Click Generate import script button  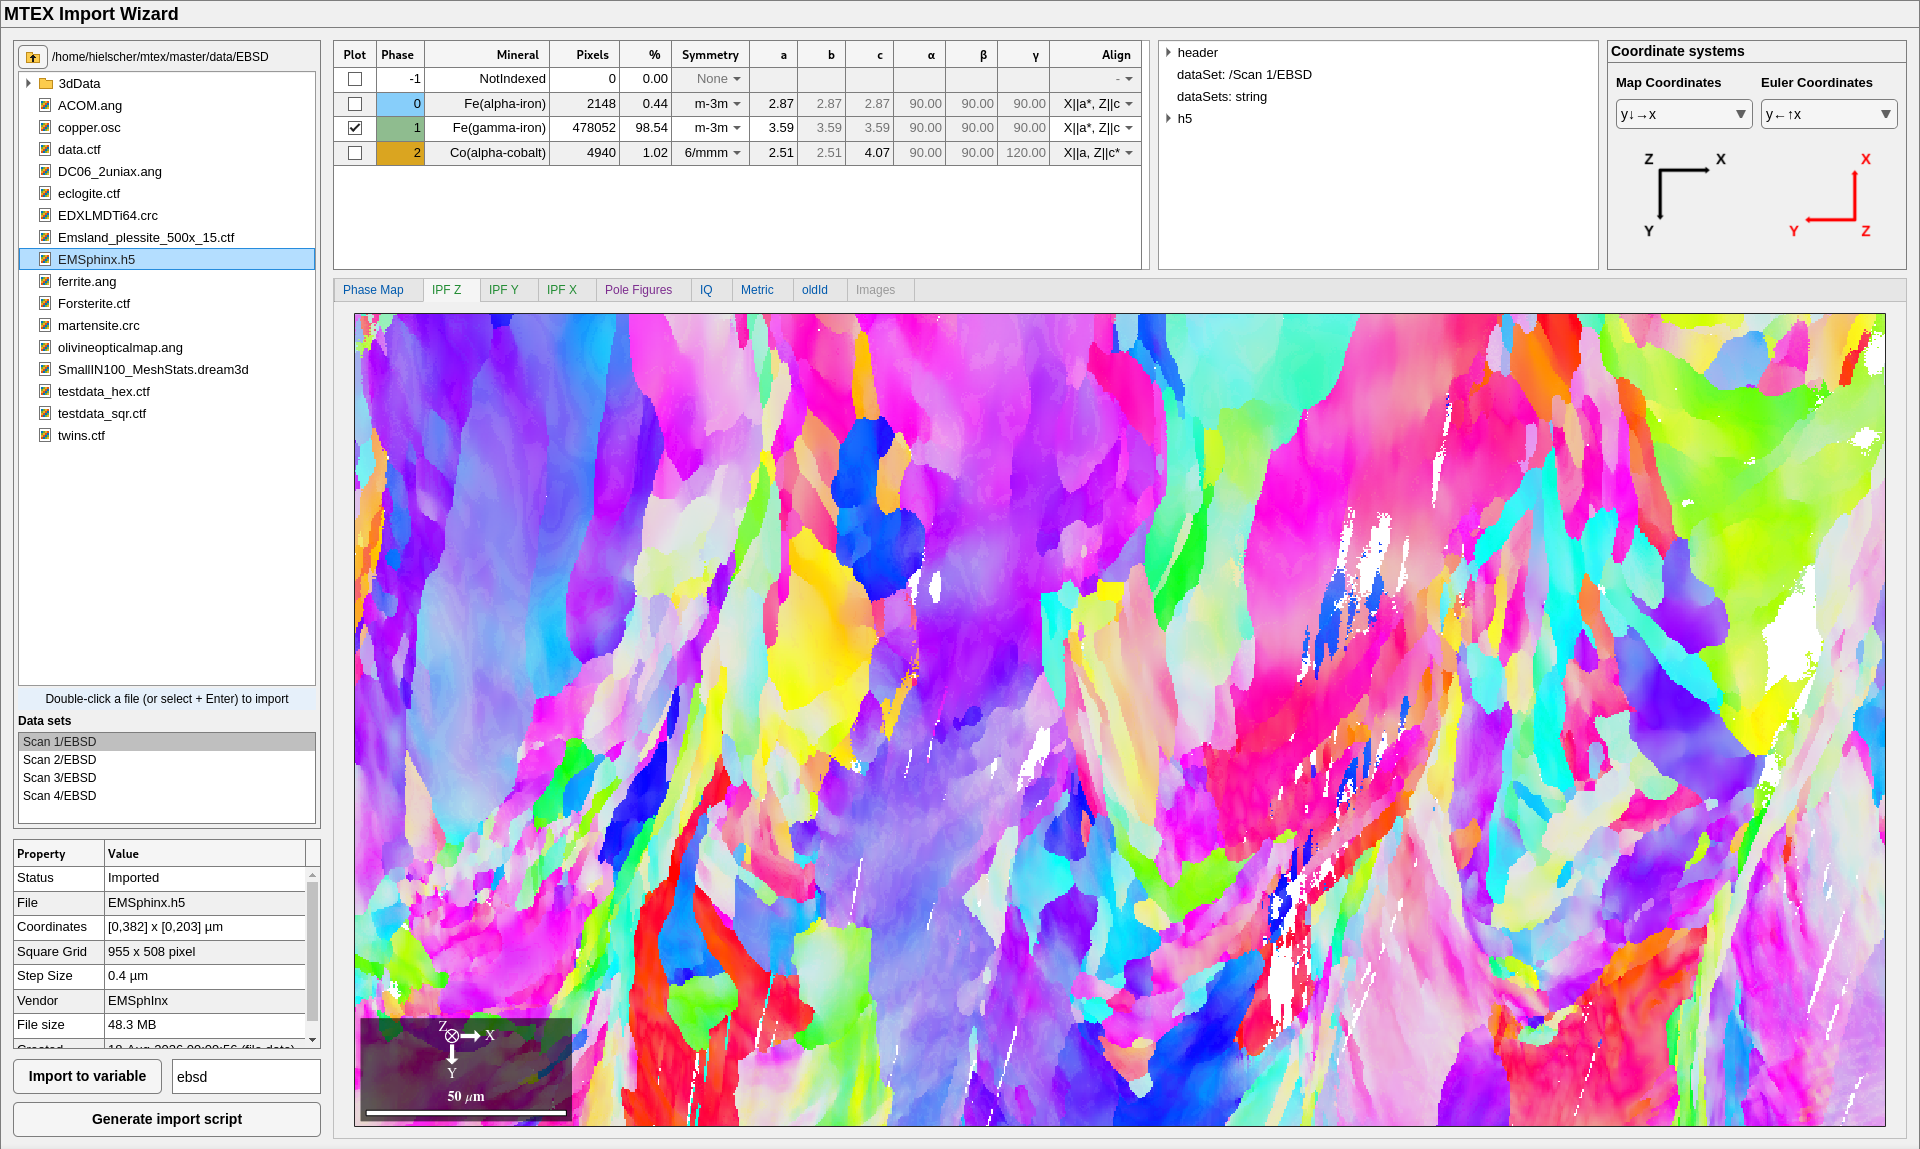tap(167, 1119)
